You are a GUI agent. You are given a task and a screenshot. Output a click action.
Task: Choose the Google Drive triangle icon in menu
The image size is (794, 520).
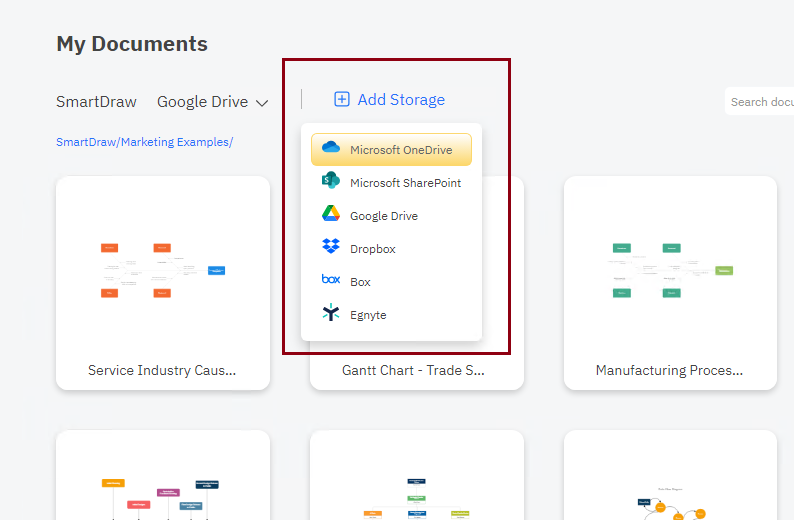[x=331, y=215]
